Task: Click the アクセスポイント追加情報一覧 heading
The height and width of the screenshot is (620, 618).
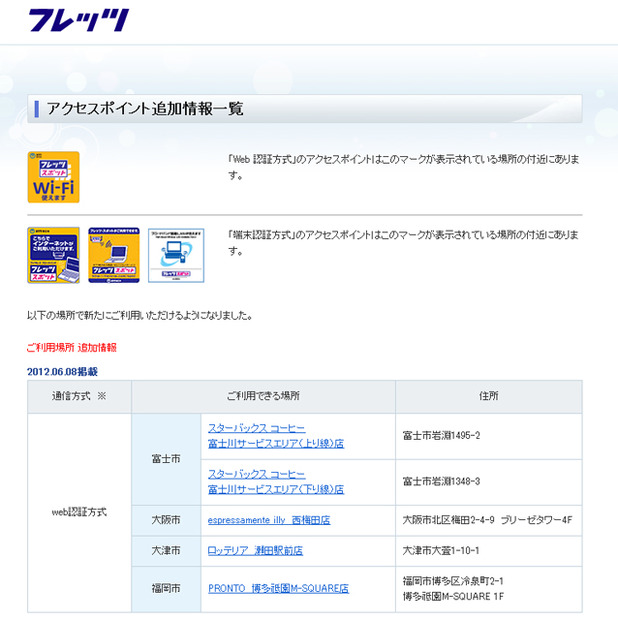Action: pos(145,109)
